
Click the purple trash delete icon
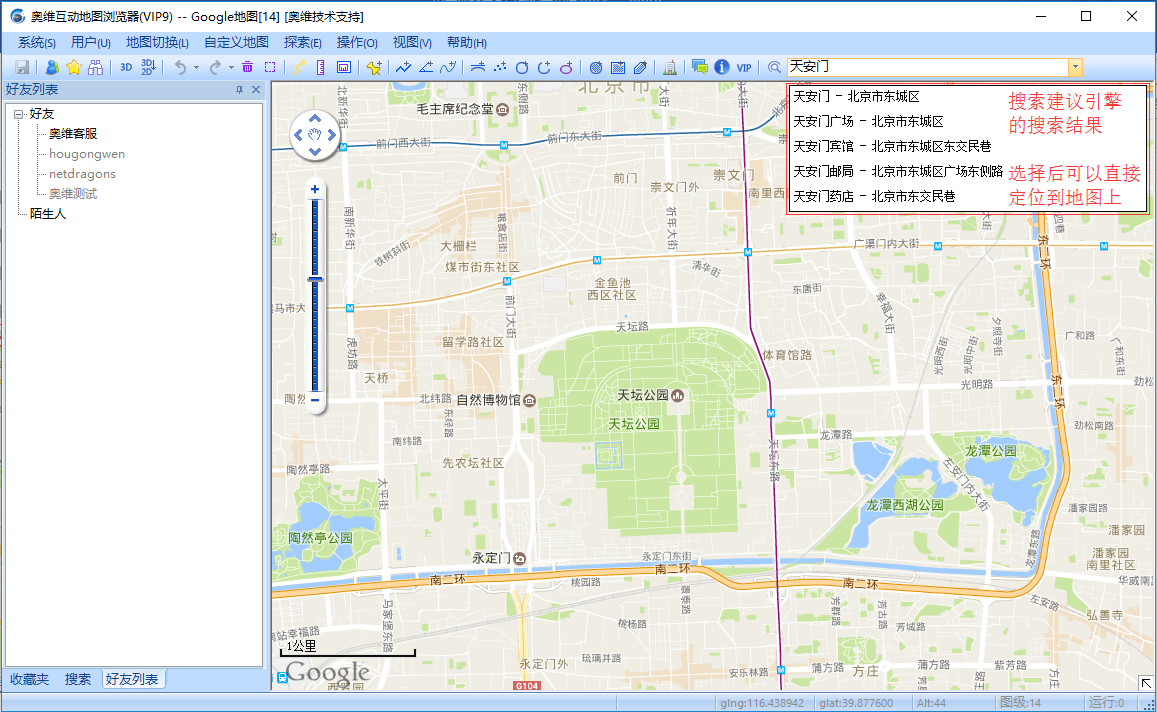(x=248, y=68)
